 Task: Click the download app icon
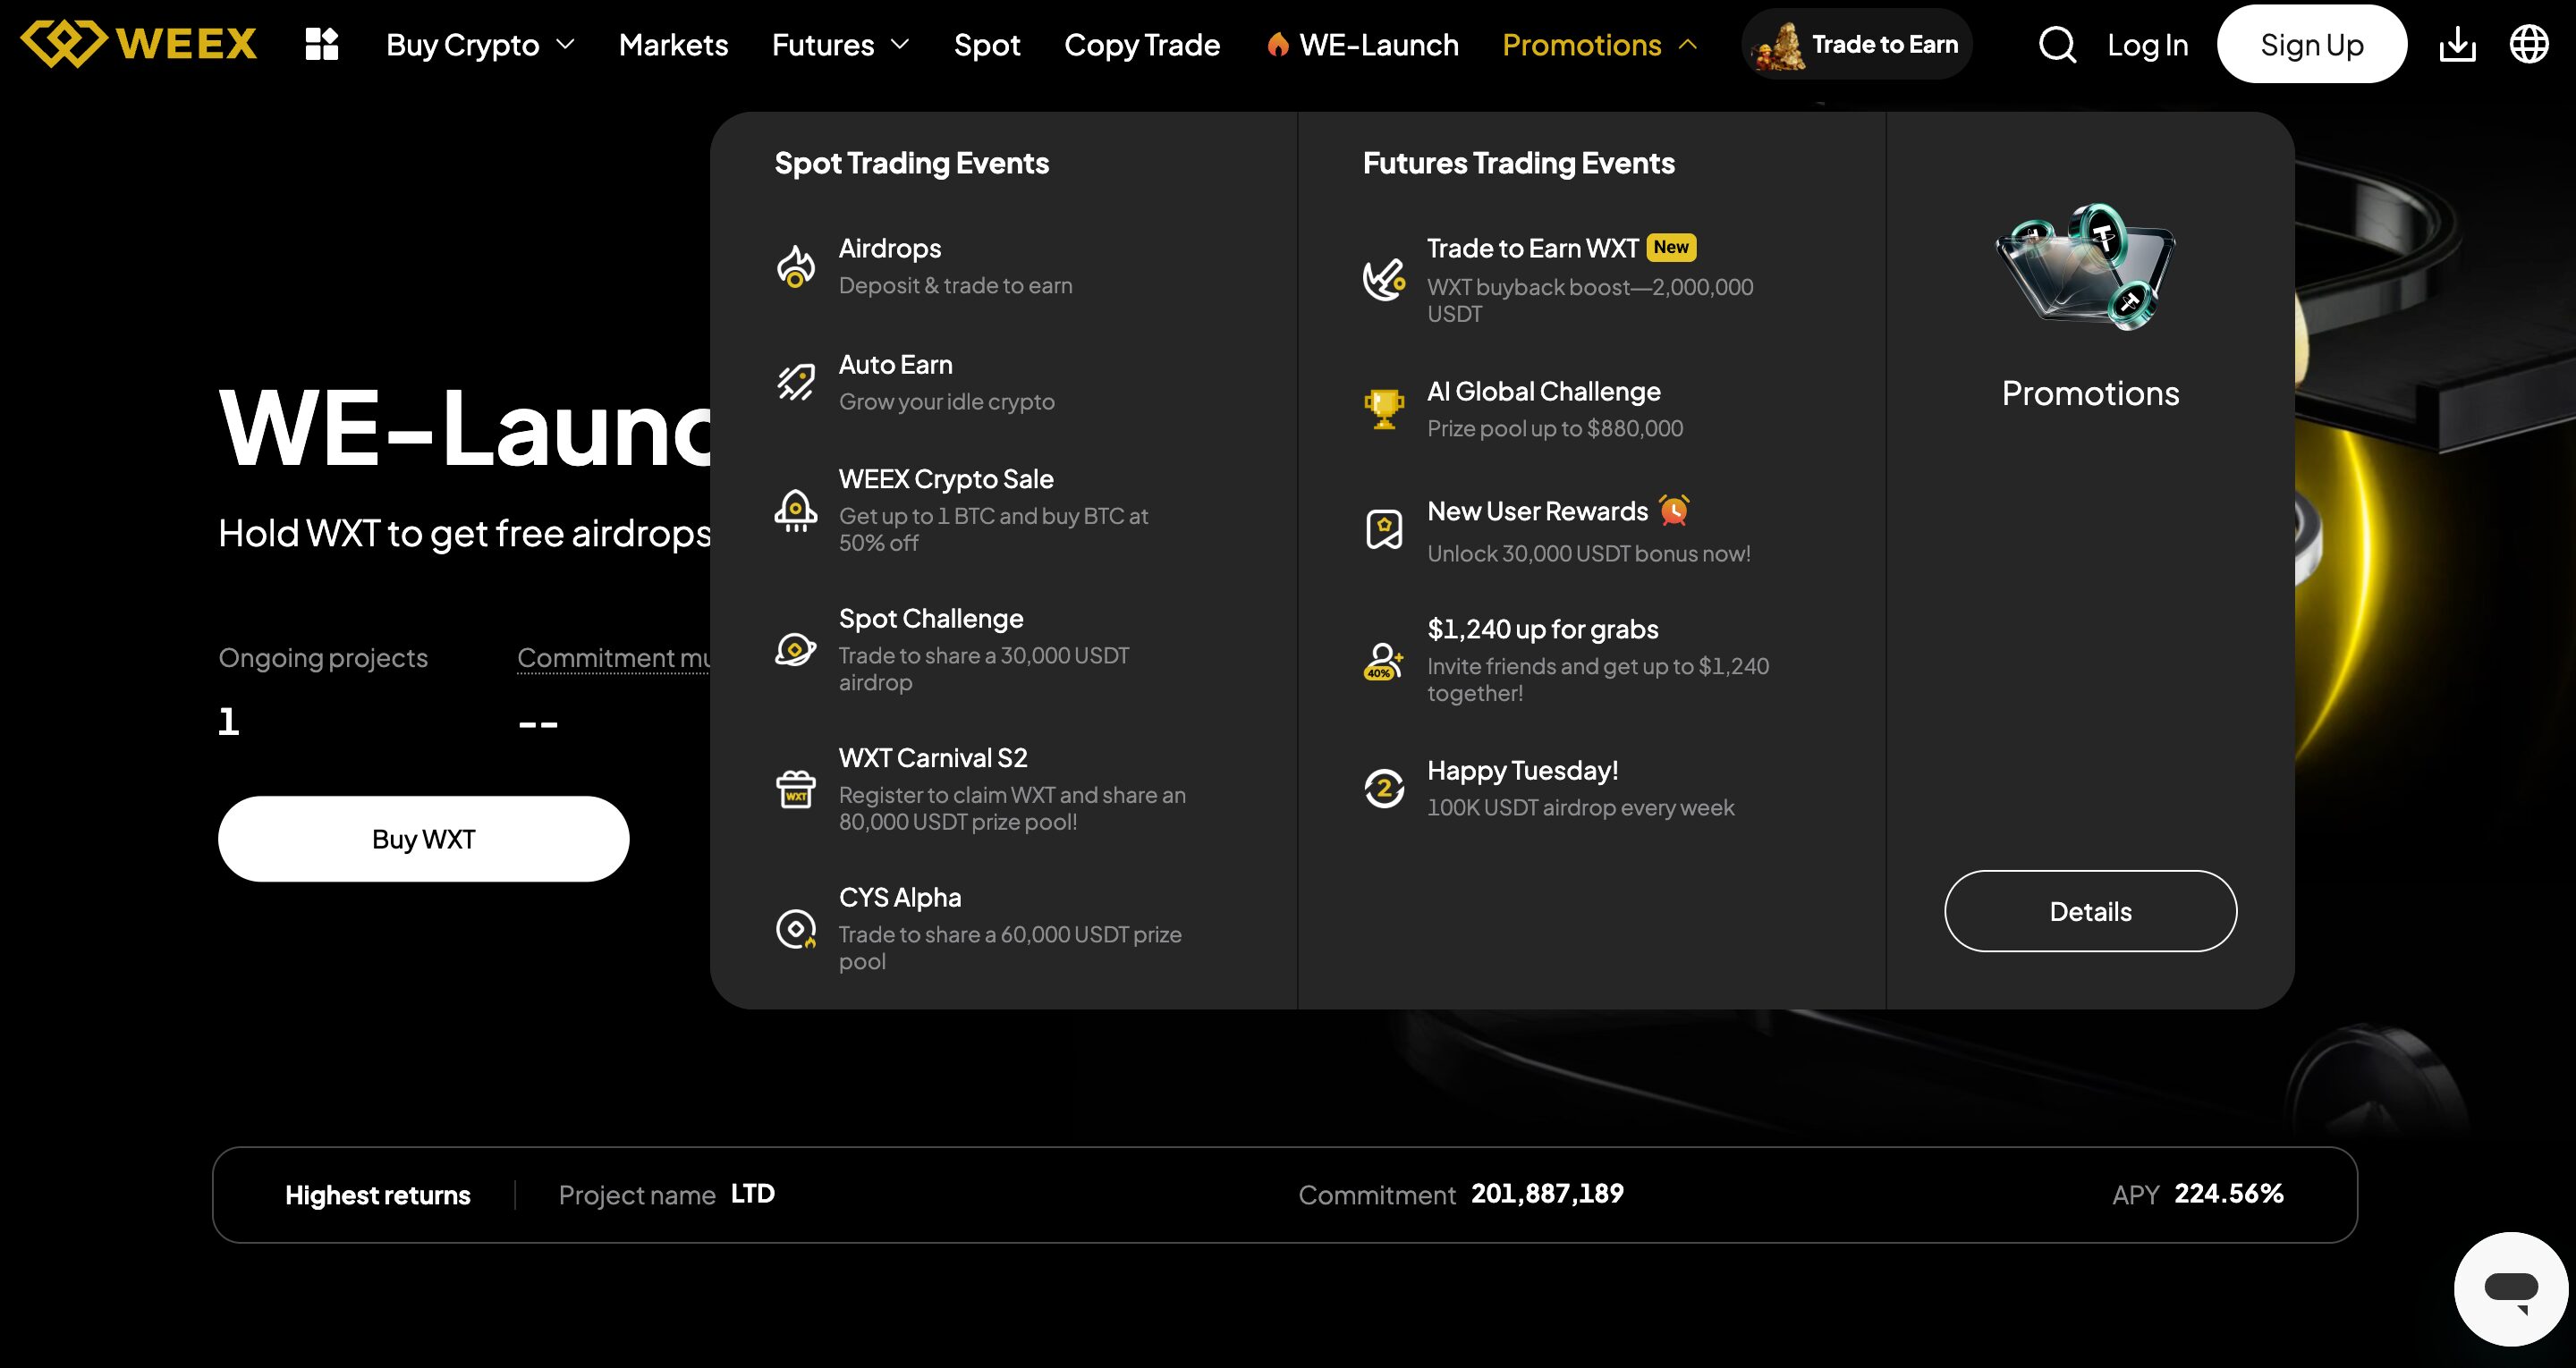click(2457, 45)
